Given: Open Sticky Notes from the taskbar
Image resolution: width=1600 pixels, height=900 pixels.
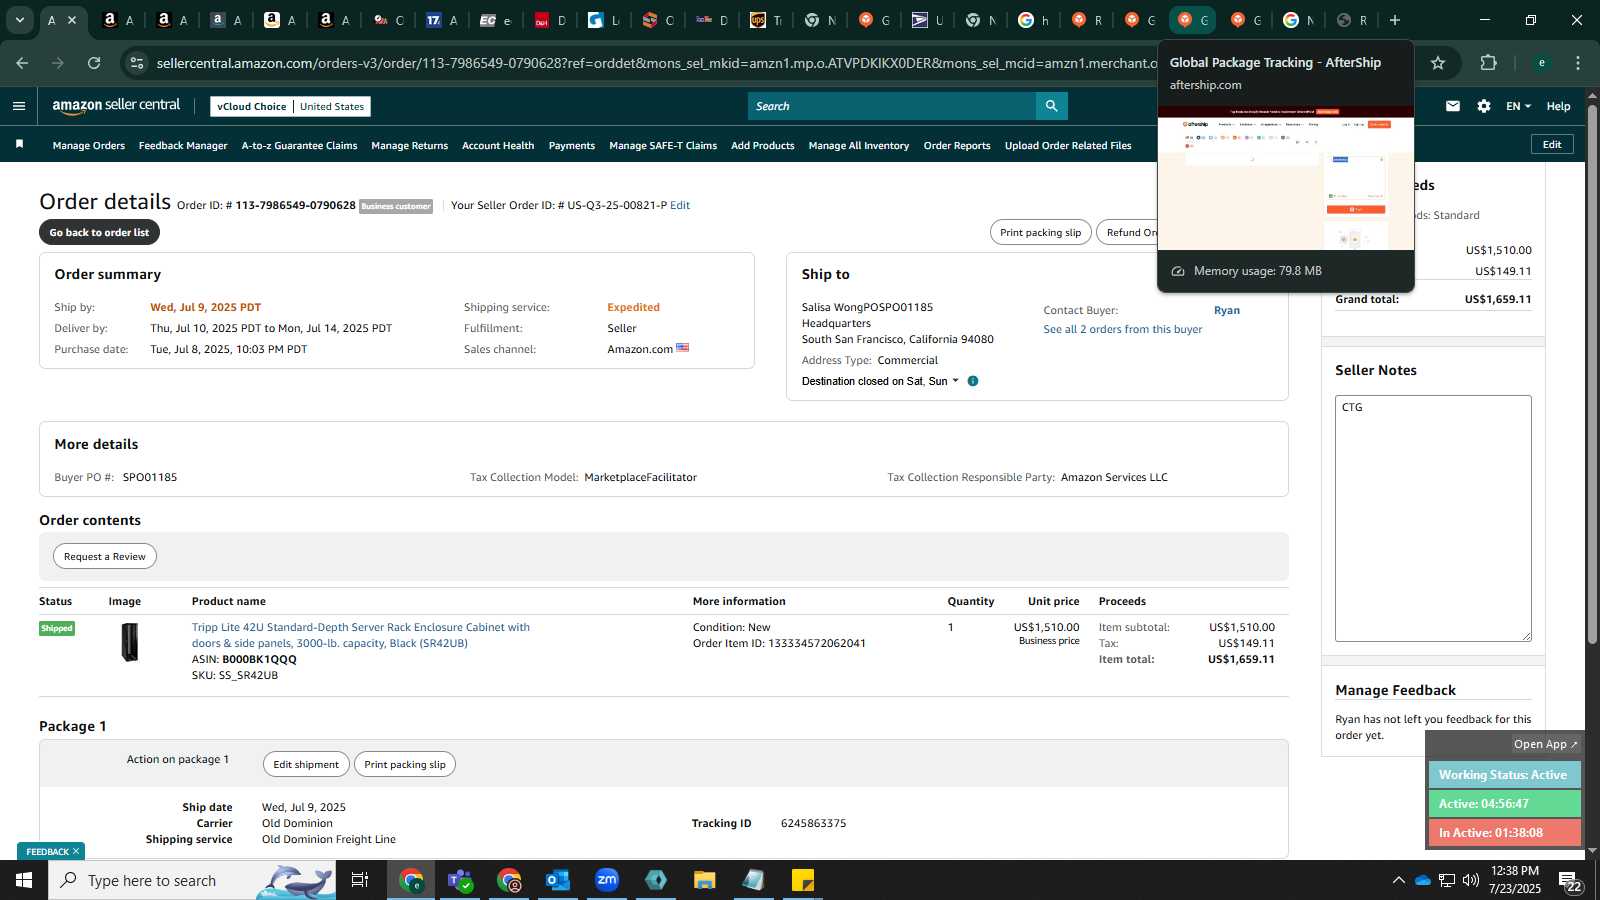Looking at the screenshot, I should 803,880.
